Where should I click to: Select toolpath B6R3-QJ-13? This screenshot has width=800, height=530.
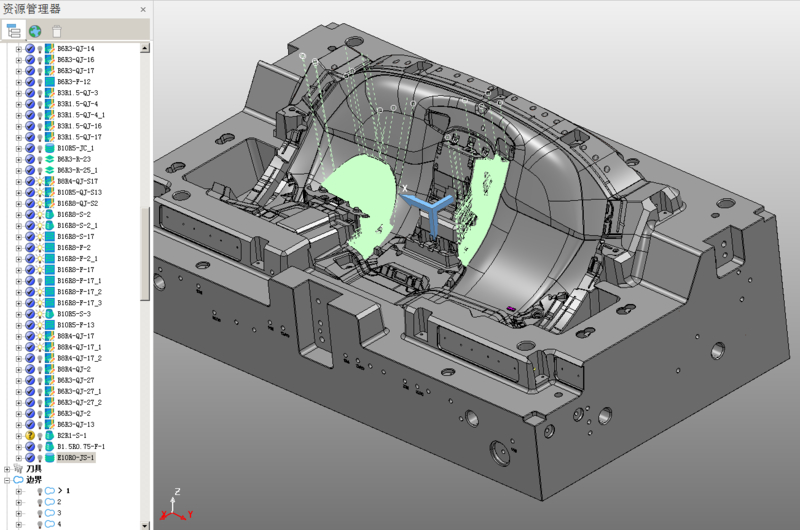point(76,424)
